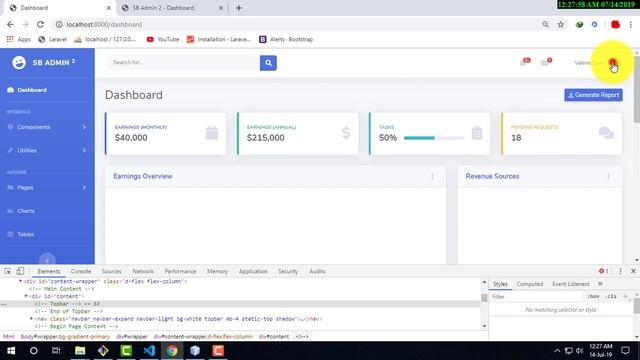Open the Laravel bookmark
This screenshot has height=360, width=640.
(52, 39)
